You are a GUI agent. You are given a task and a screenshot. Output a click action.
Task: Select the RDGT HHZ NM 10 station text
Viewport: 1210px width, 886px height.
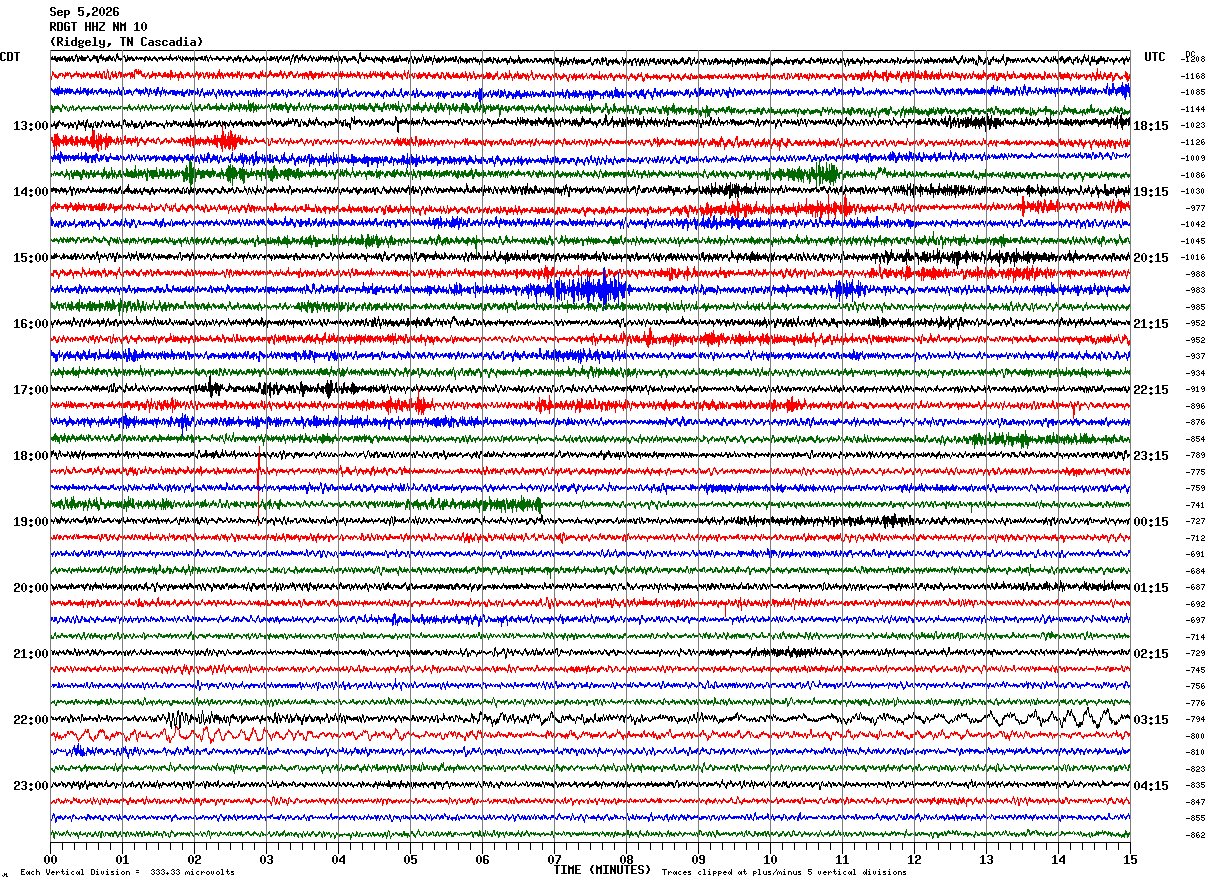[x=98, y=27]
